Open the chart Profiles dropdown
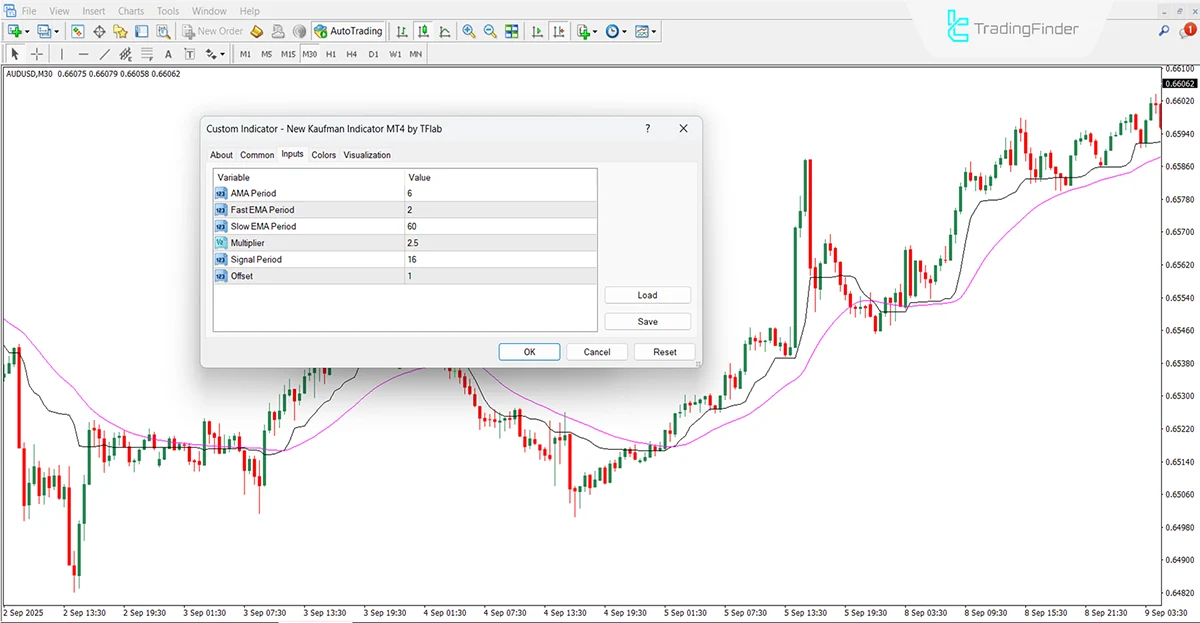Image resolution: width=1200 pixels, height=623 pixels. (x=57, y=31)
